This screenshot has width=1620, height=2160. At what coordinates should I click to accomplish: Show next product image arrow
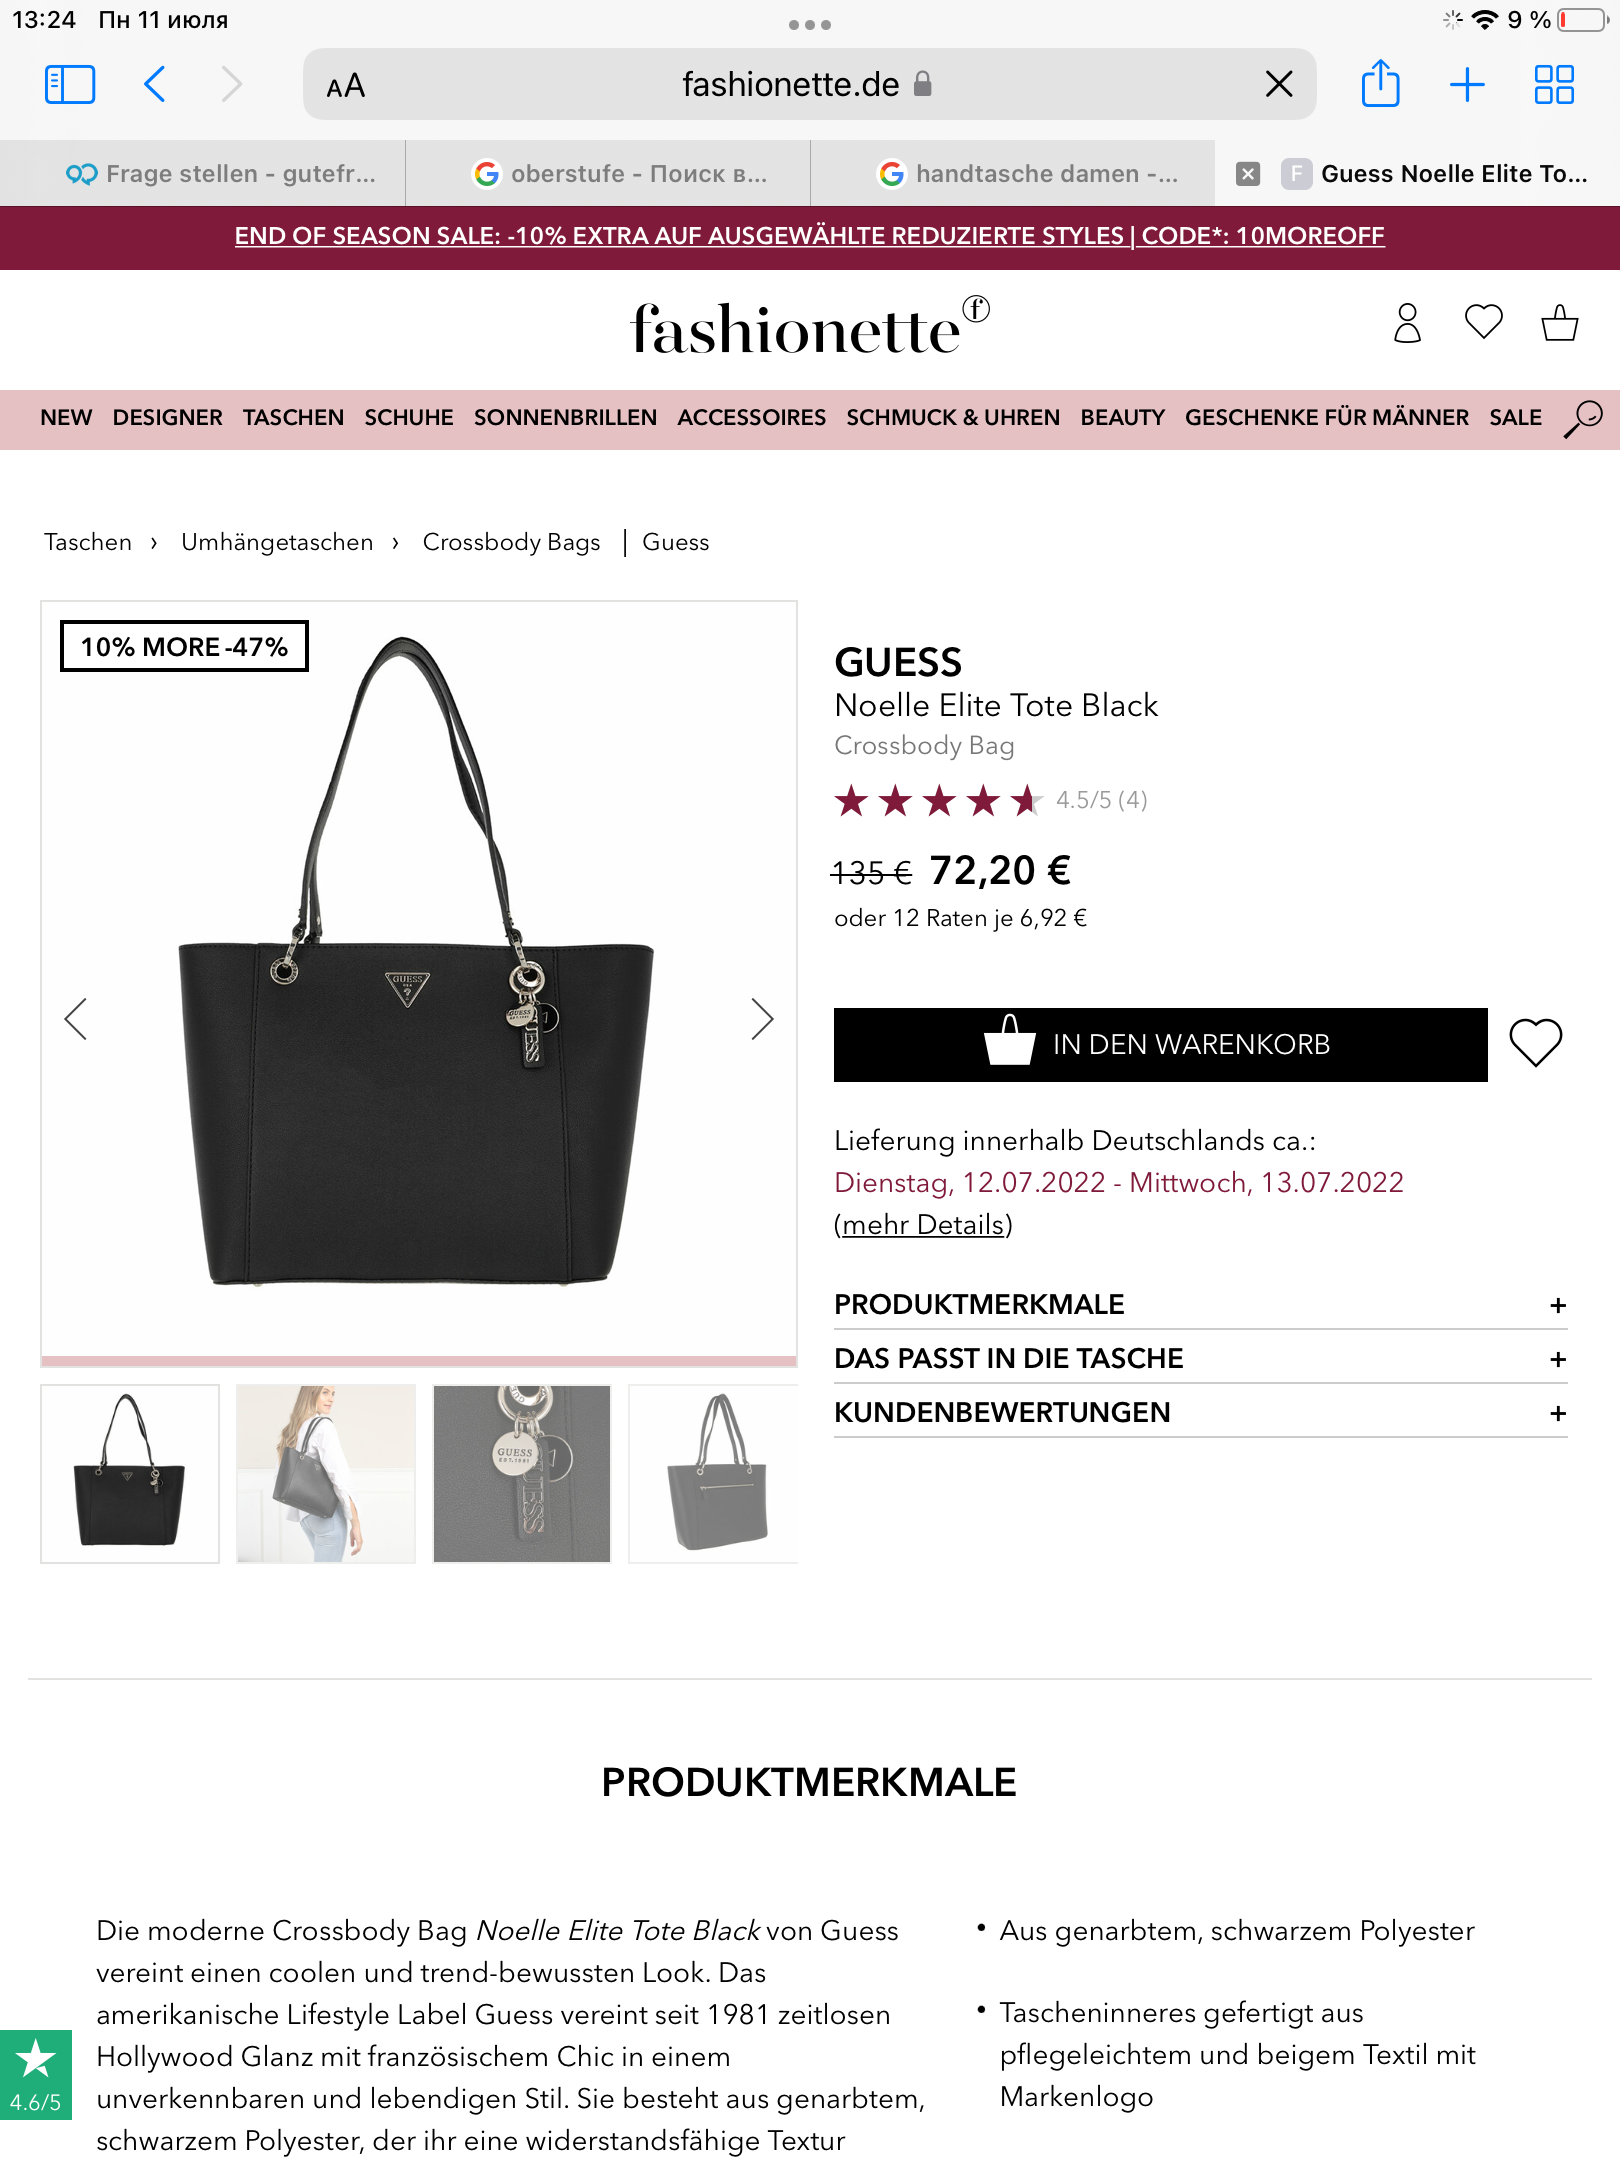pos(762,1019)
